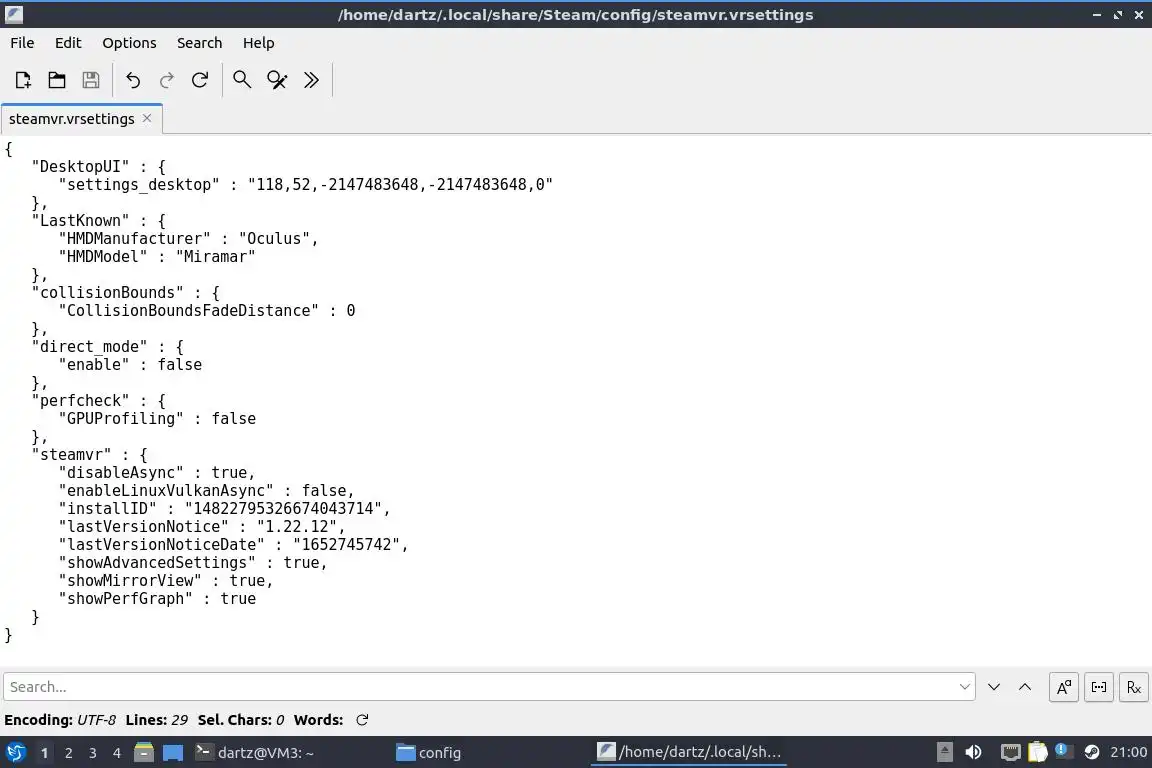Open the Lubuntu start menu
Viewport: 1152px width, 768px height.
click(16, 753)
